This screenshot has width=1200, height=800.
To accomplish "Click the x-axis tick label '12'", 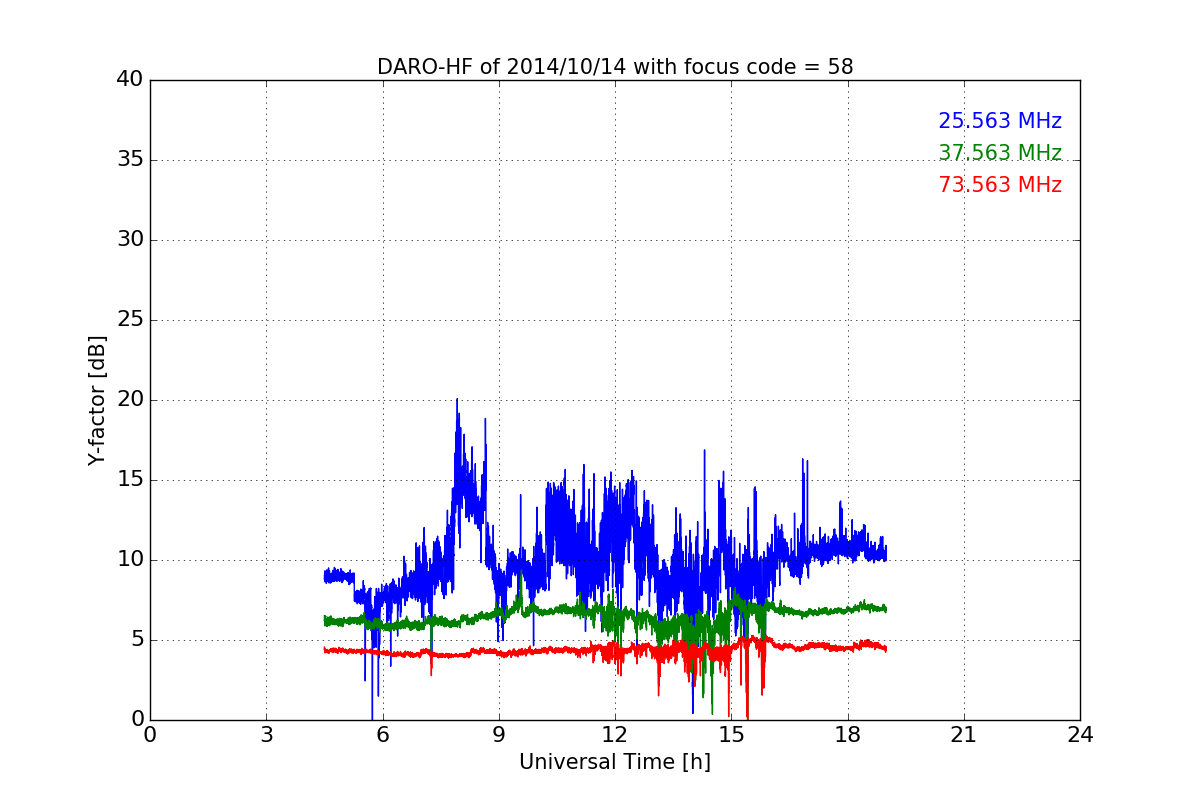I will 615,734.
